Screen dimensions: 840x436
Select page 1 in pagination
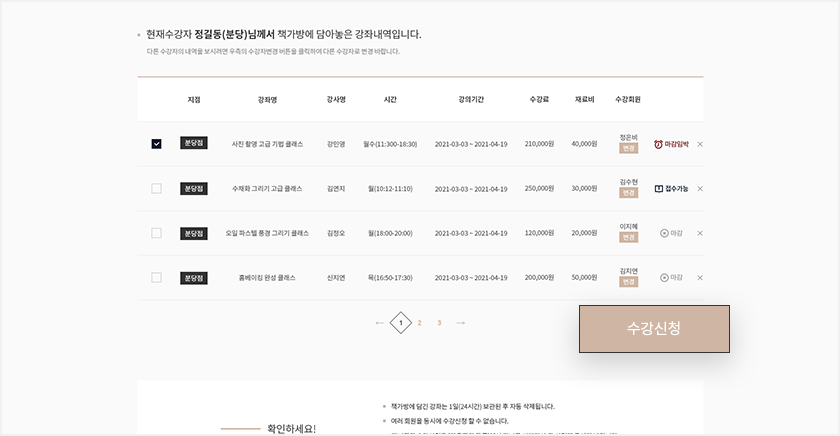tap(401, 323)
